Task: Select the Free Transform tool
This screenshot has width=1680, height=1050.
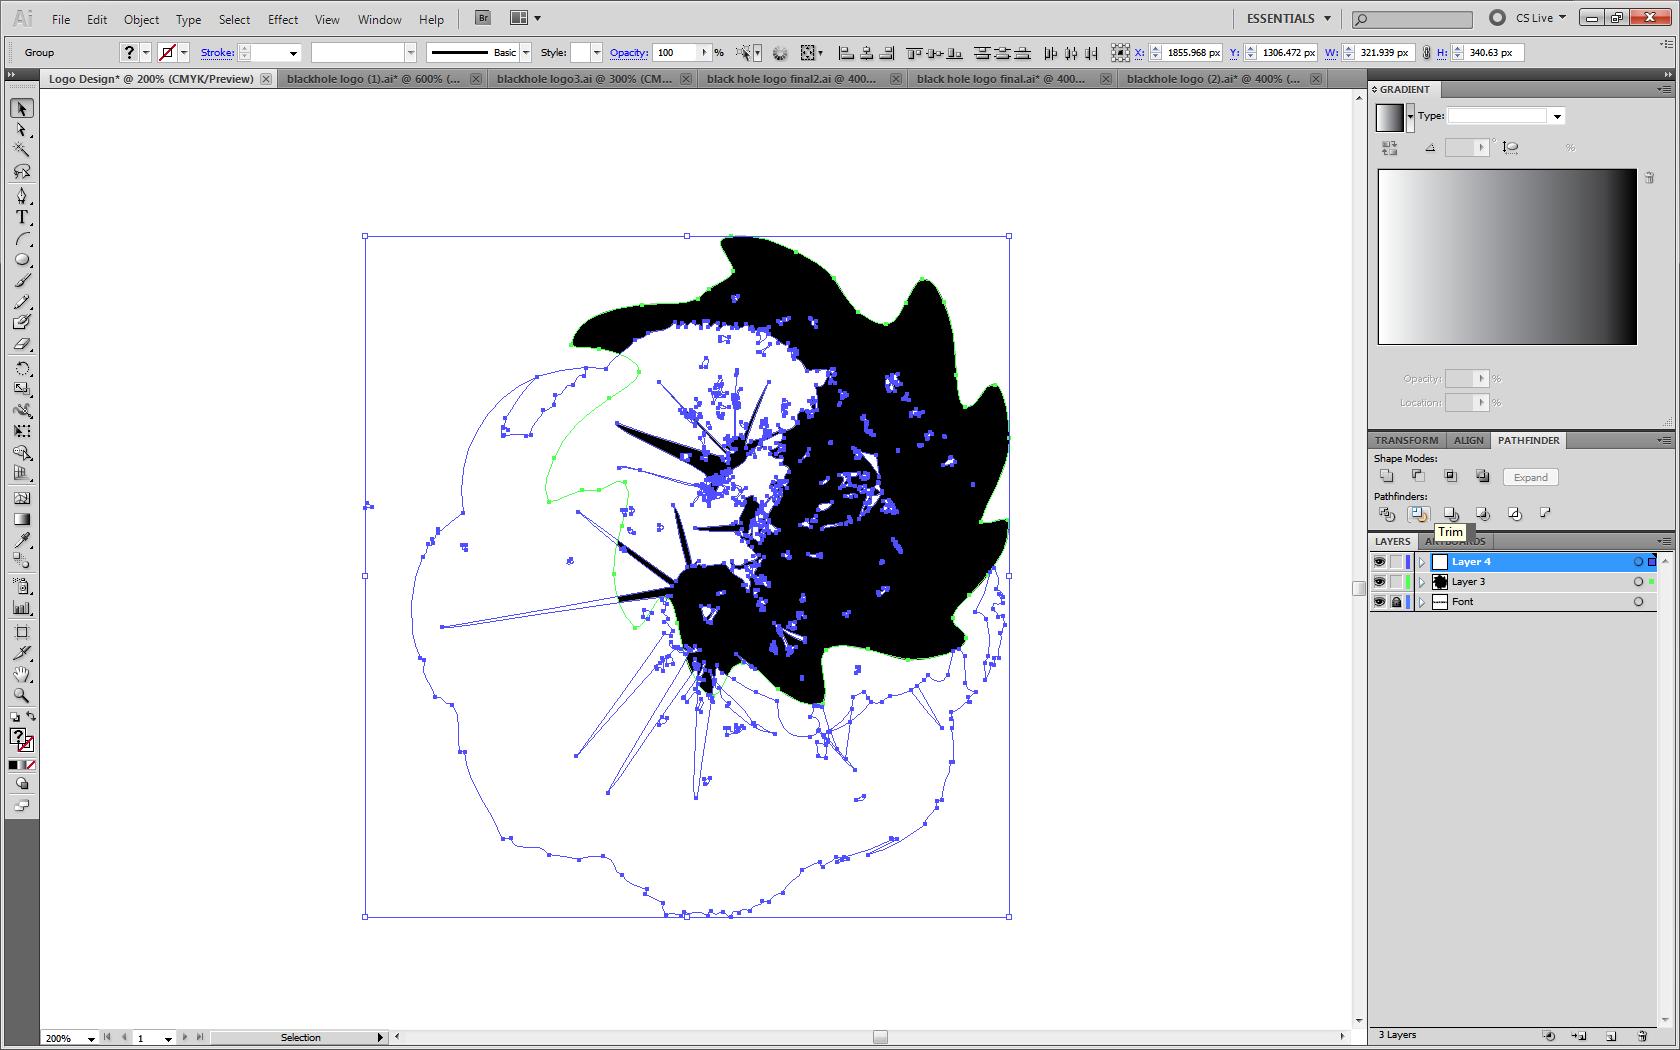Action: tap(22, 431)
